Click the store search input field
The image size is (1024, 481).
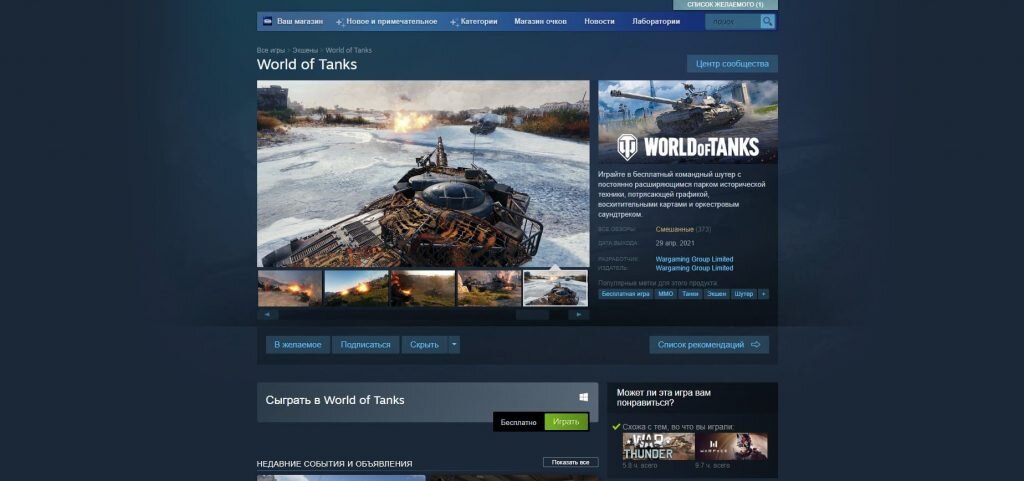pos(733,22)
